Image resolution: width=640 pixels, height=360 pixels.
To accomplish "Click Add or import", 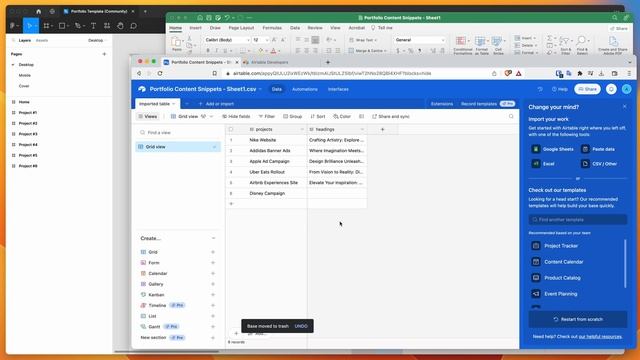I will click(x=216, y=104).
